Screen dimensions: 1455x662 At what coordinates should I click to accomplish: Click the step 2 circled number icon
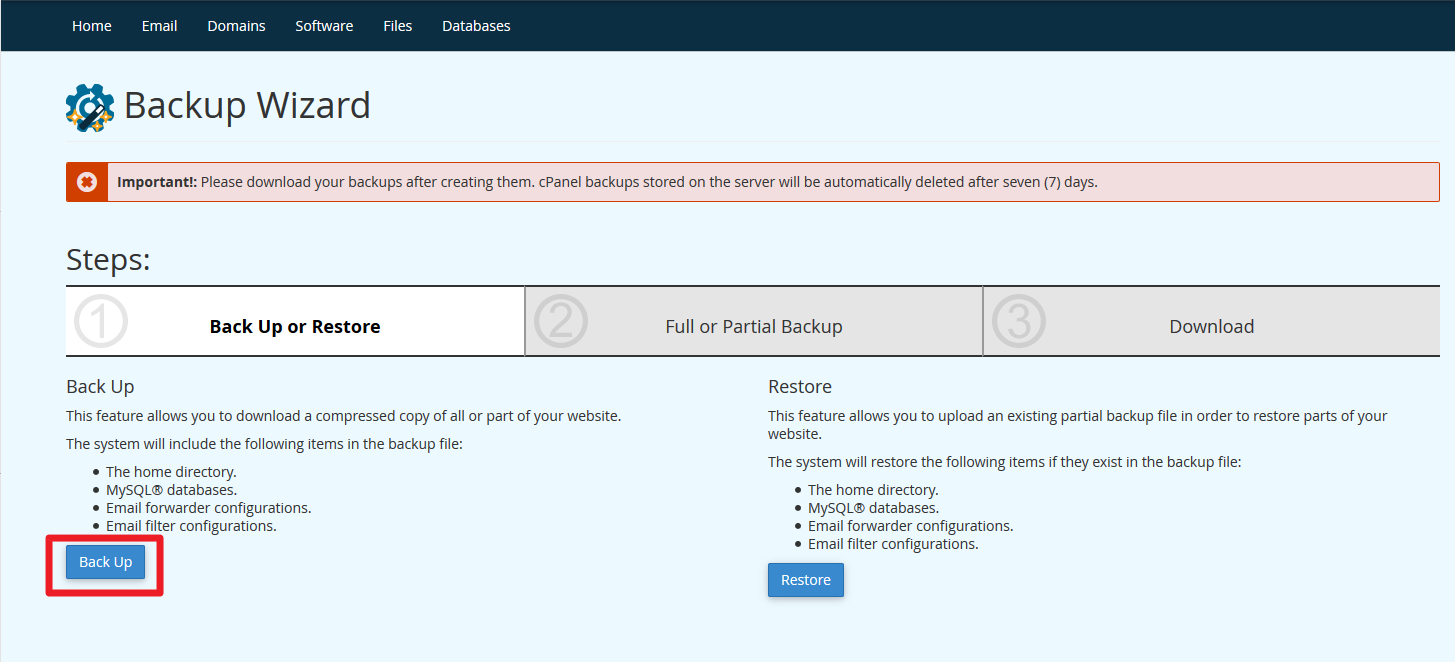560,322
